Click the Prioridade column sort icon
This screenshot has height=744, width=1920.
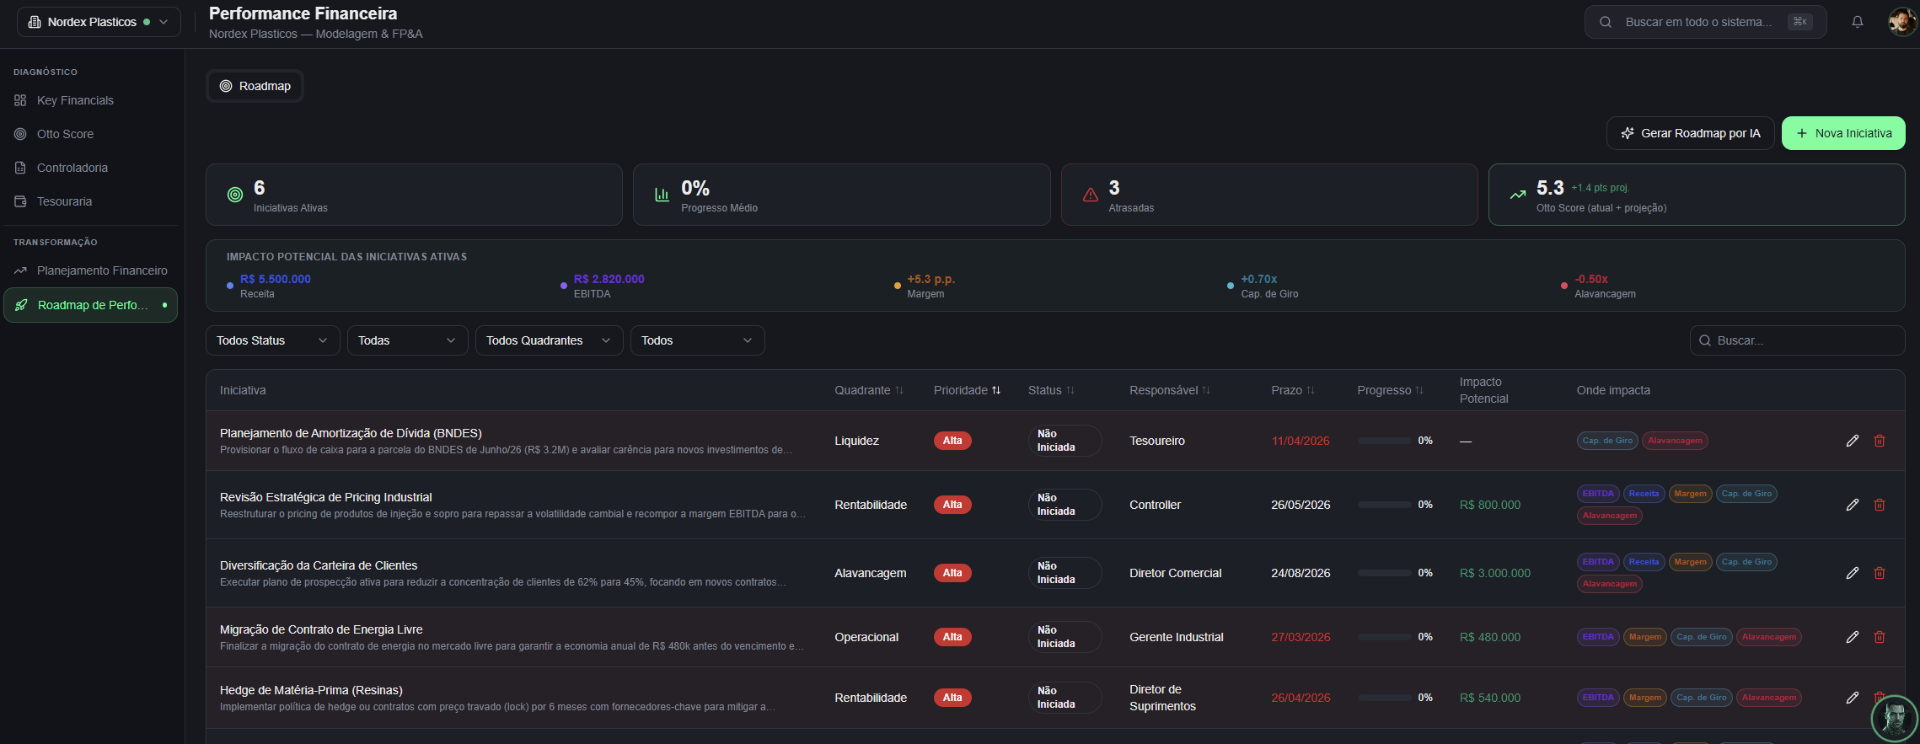[996, 391]
